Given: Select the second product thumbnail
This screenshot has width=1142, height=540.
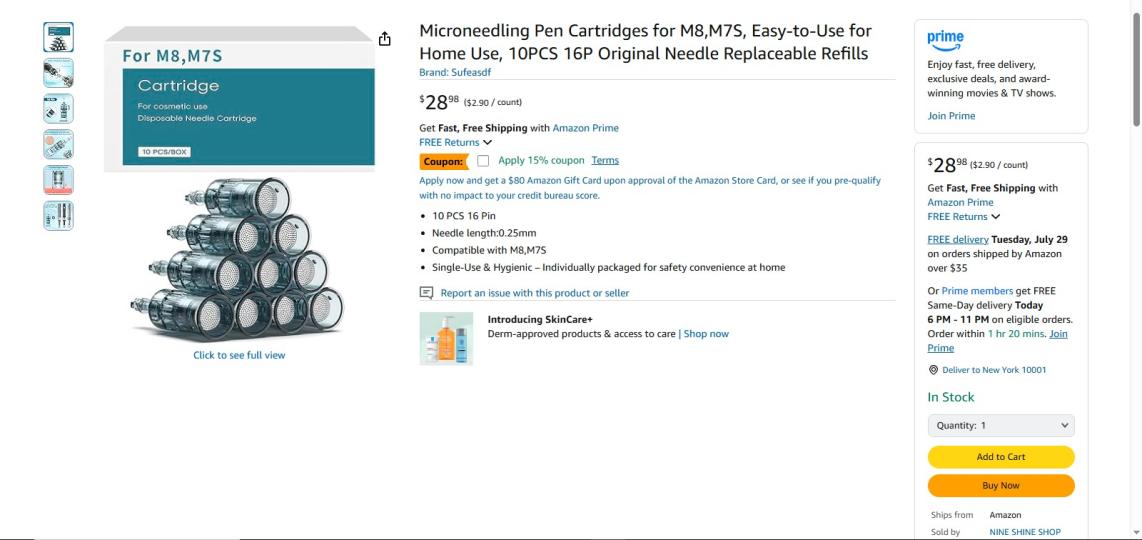Looking at the screenshot, I should tap(58, 73).
